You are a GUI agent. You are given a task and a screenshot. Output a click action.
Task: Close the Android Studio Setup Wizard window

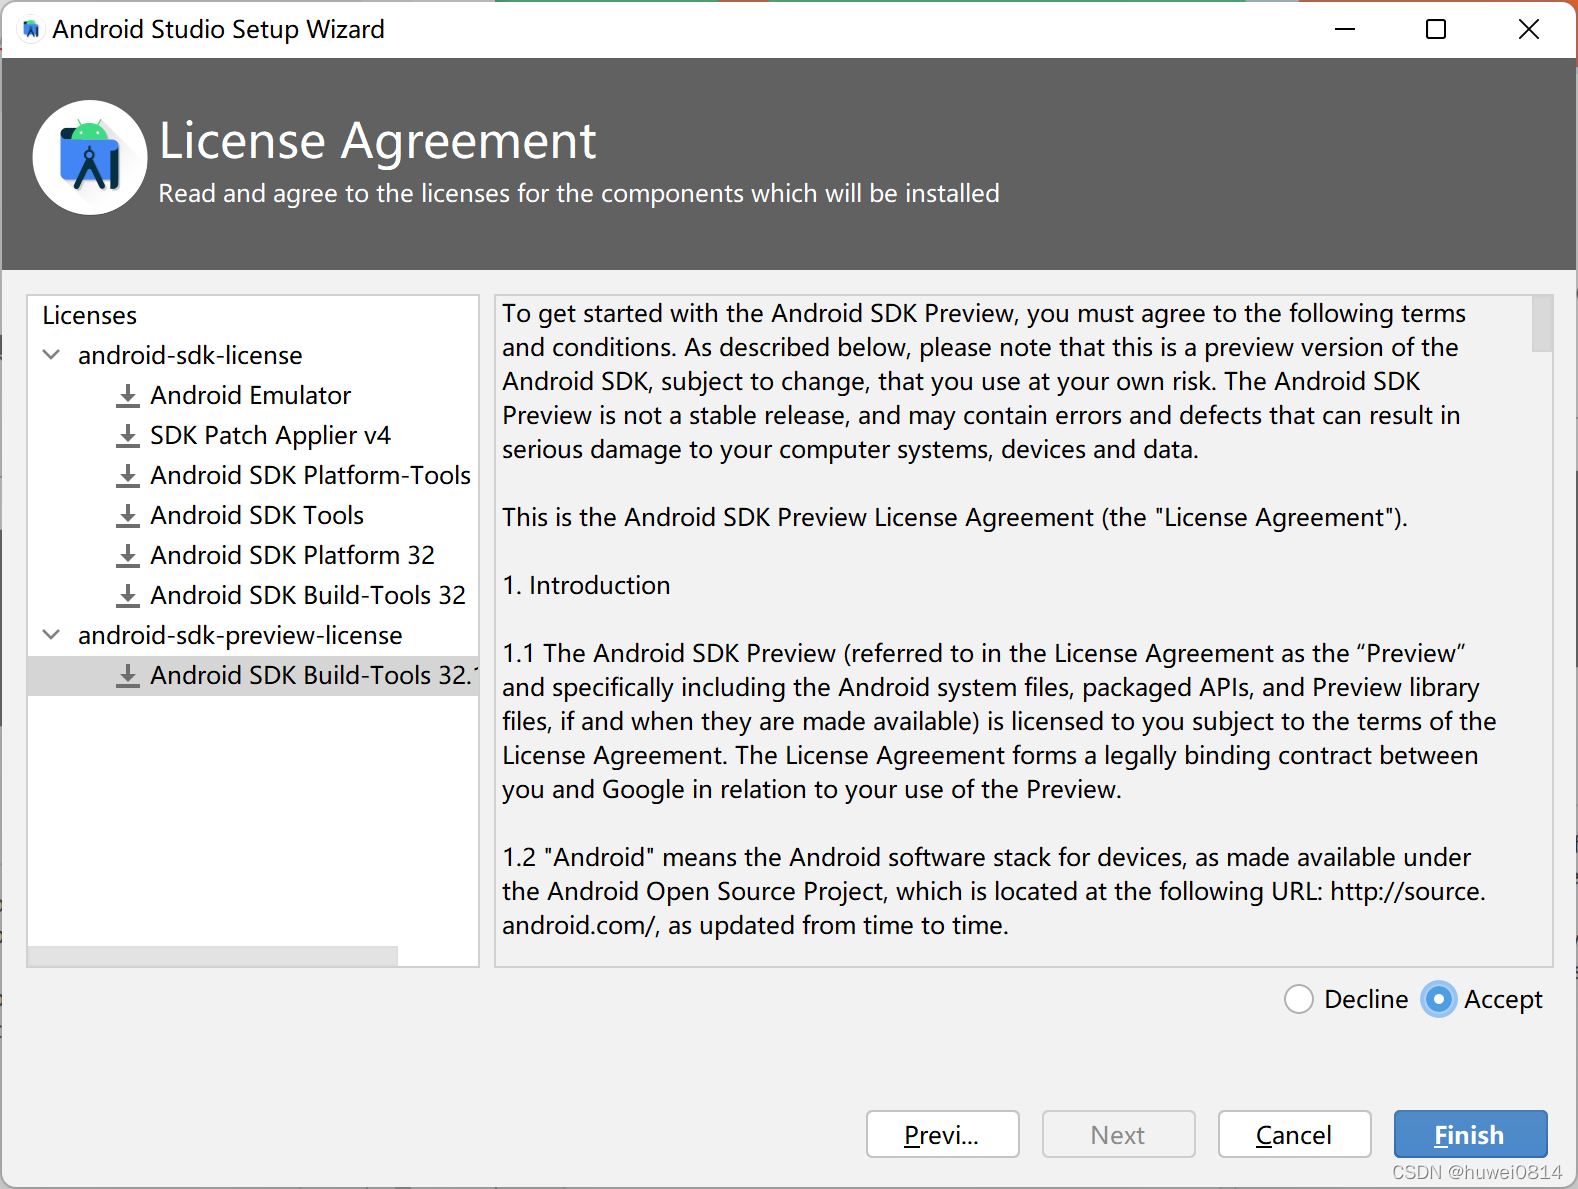pos(1528,29)
